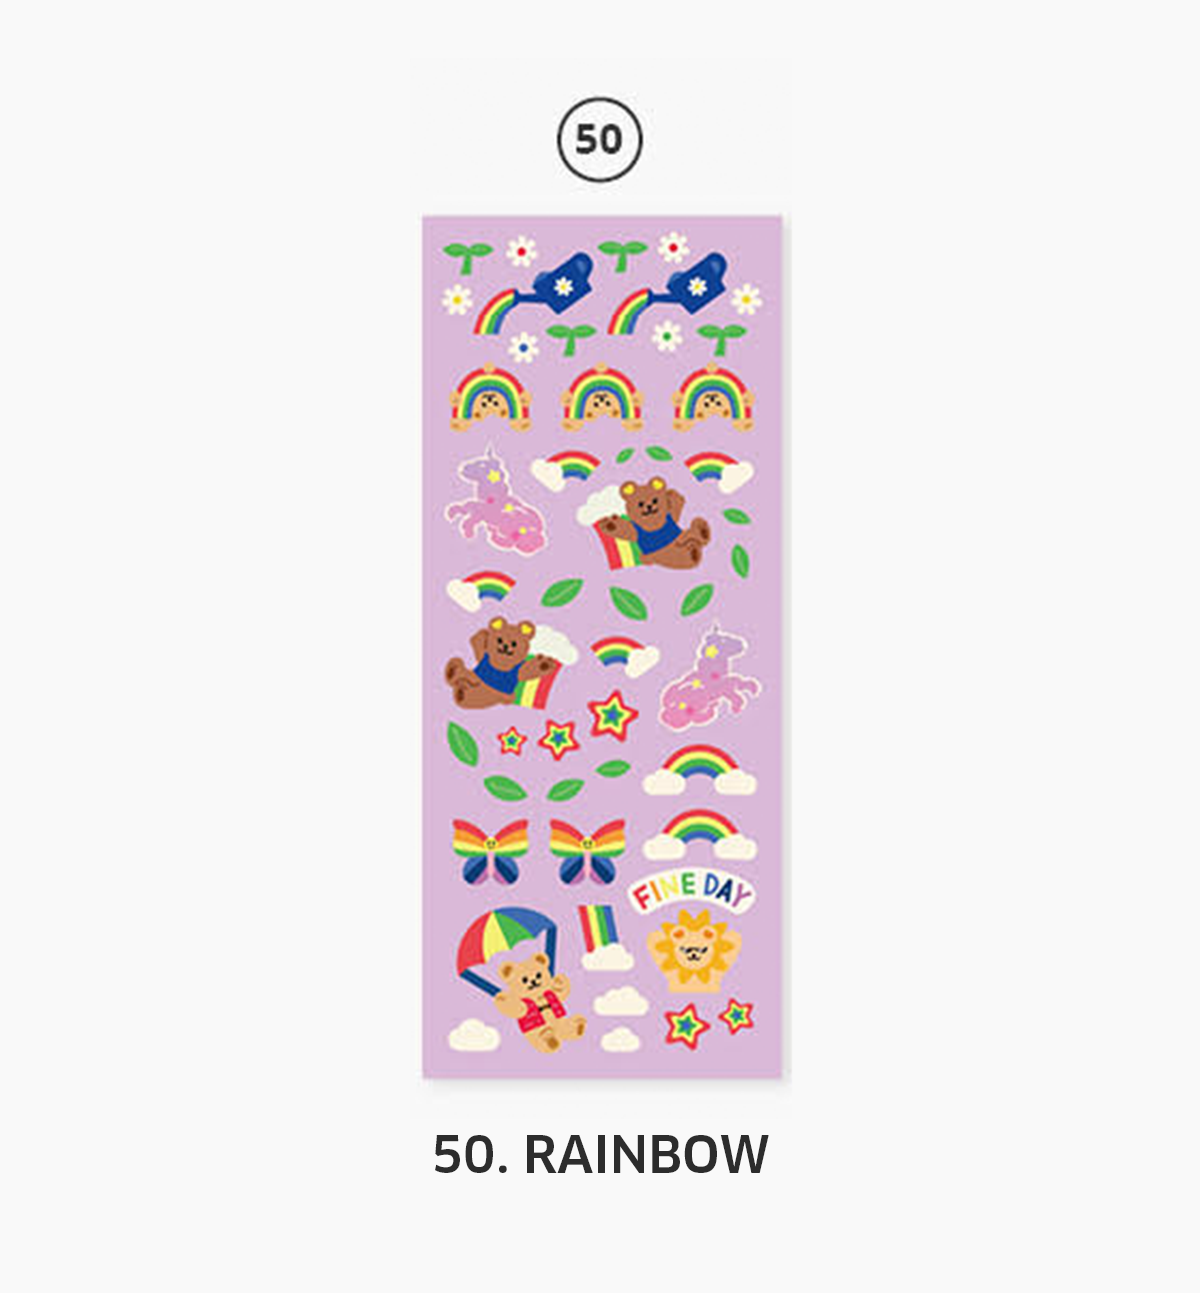Click the middle bear-under-rainbow-arch sticker
The width and height of the screenshot is (1200, 1293).
(602, 398)
